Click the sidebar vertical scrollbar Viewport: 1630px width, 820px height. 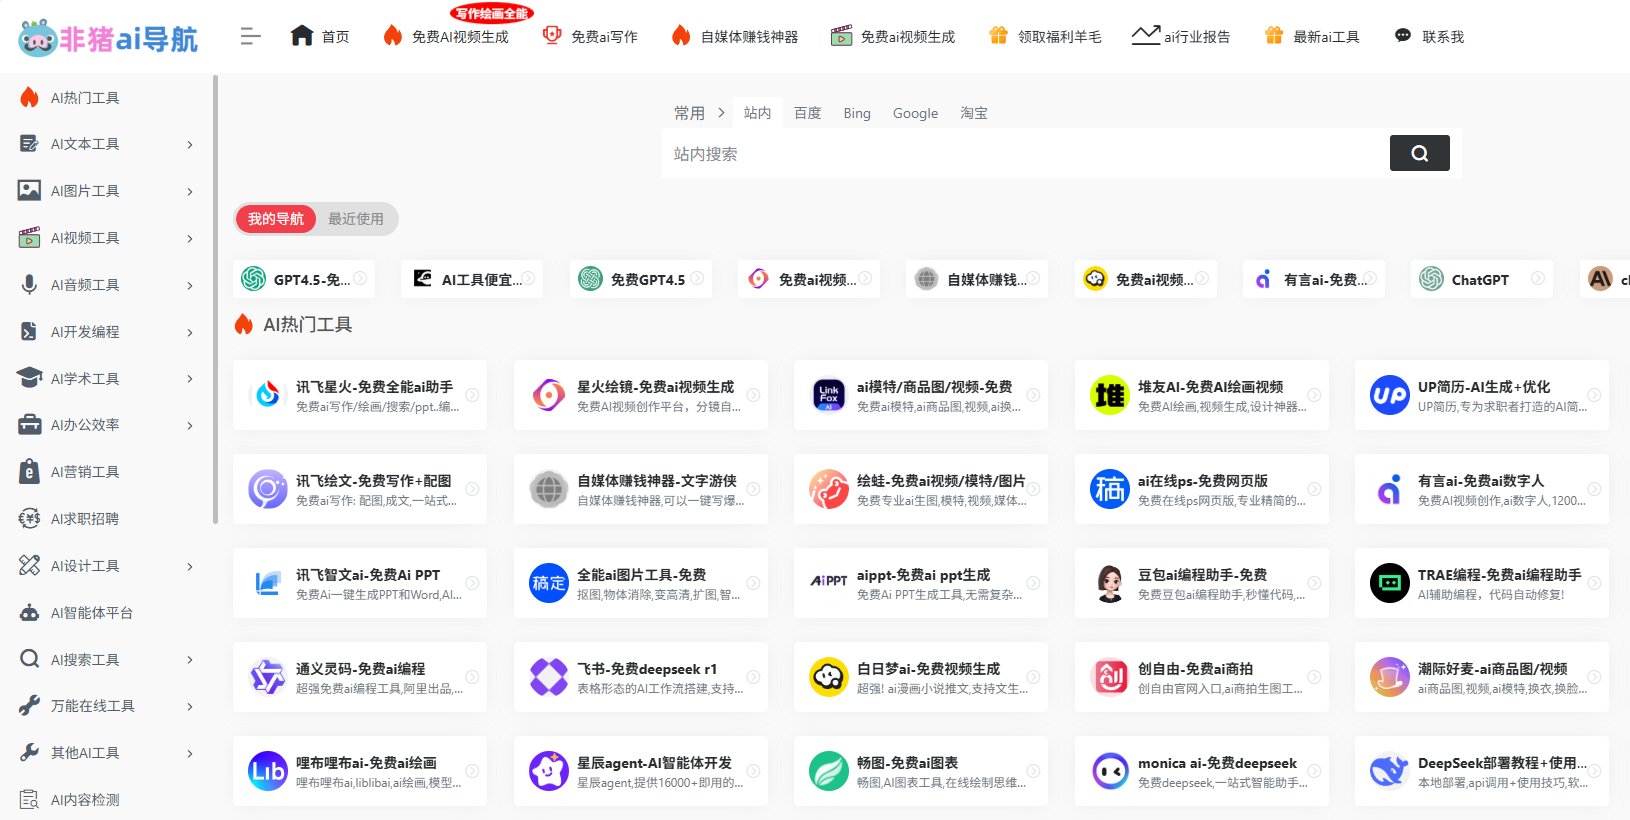[215, 300]
